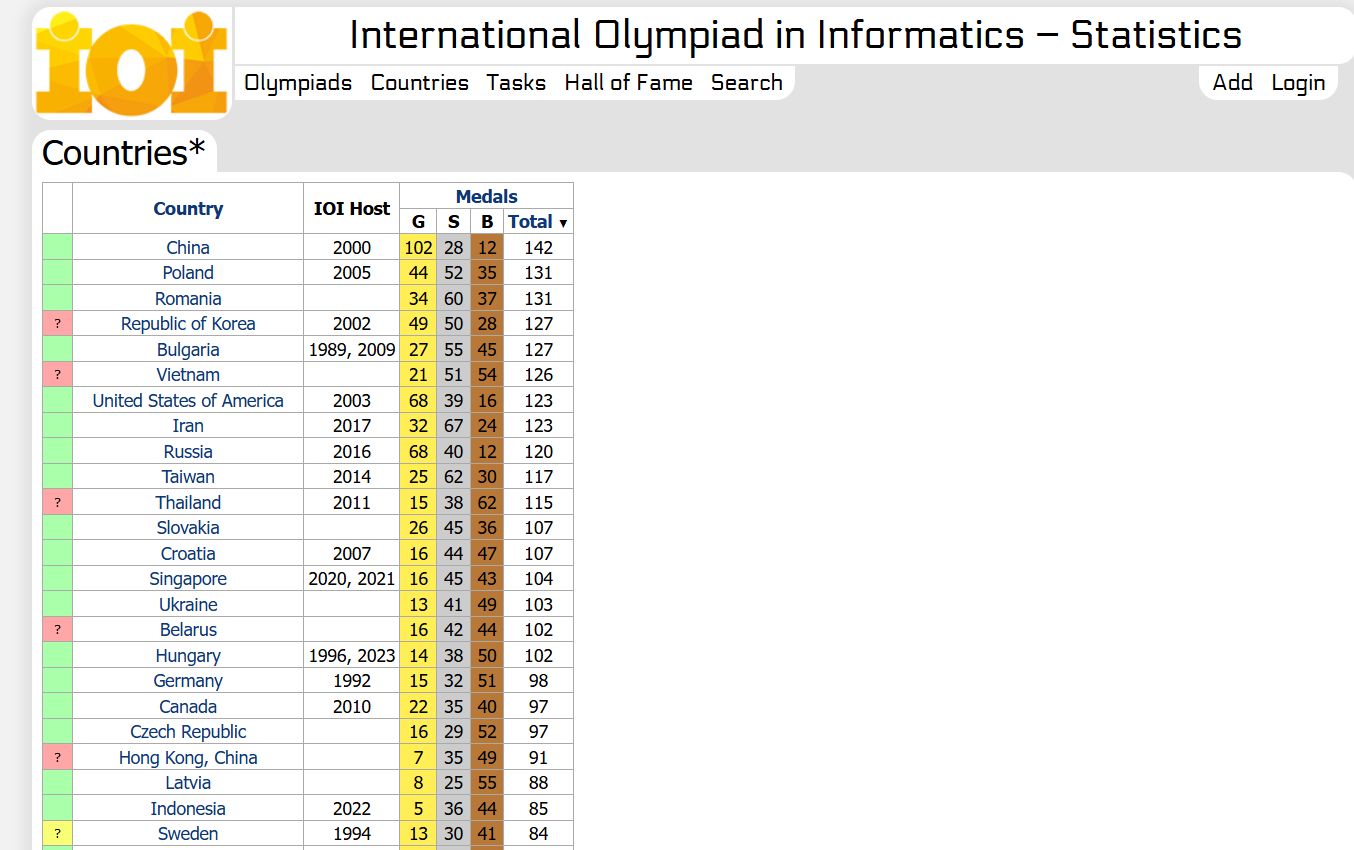Open the Sweden country link
Viewport: 1354px width, 850px height.
(x=188, y=834)
